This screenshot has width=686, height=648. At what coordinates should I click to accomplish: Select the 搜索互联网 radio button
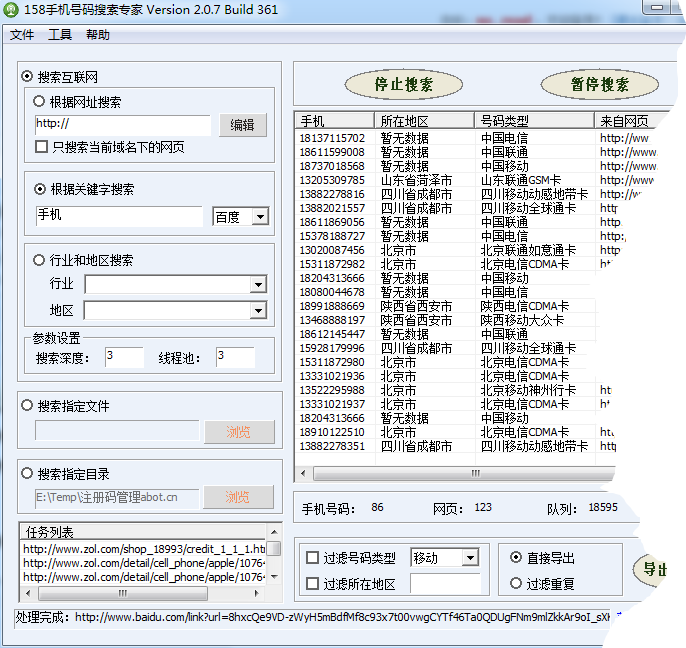(x=27, y=77)
